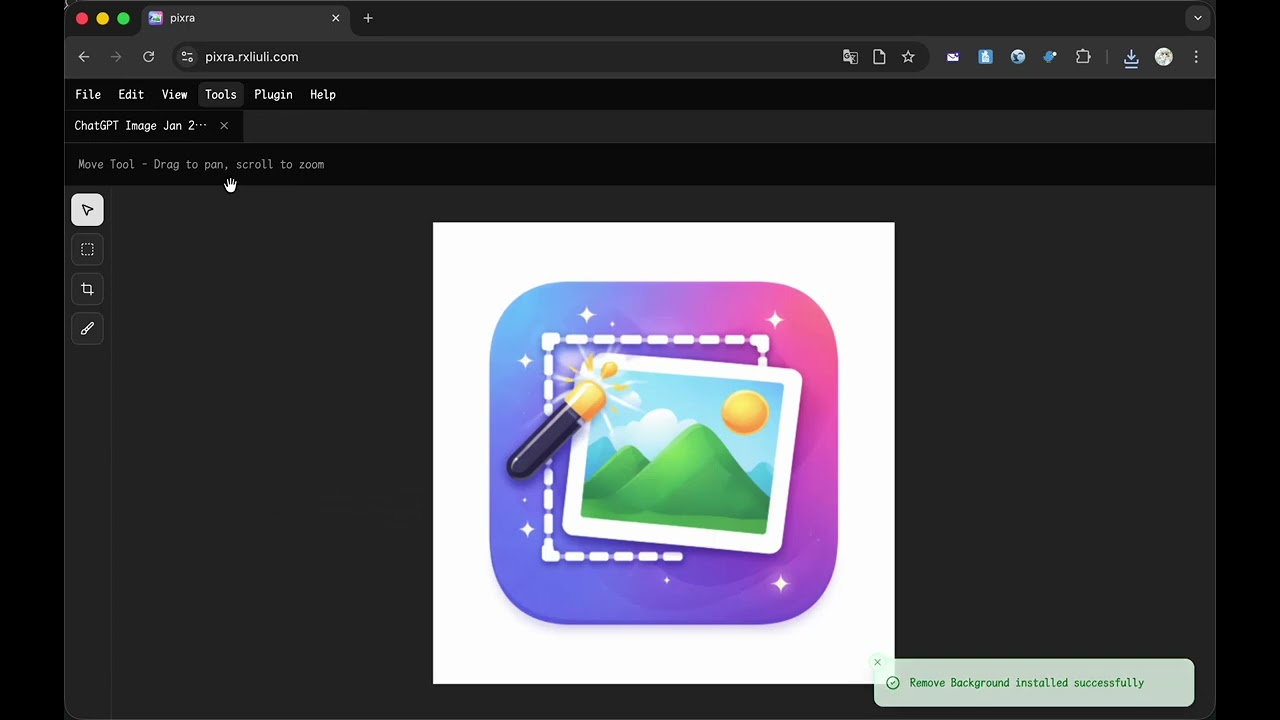
Task: Close the ChatGPT Image document tab
Action: point(224,126)
